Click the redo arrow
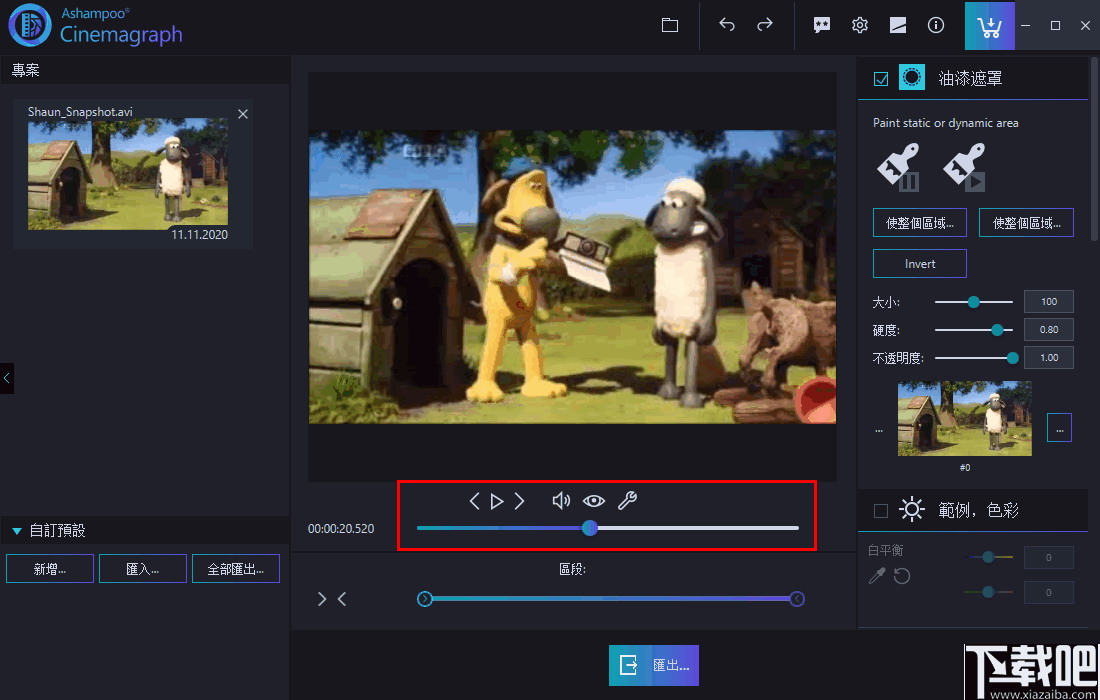This screenshot has width=1100, height=700. coord(765,25)
